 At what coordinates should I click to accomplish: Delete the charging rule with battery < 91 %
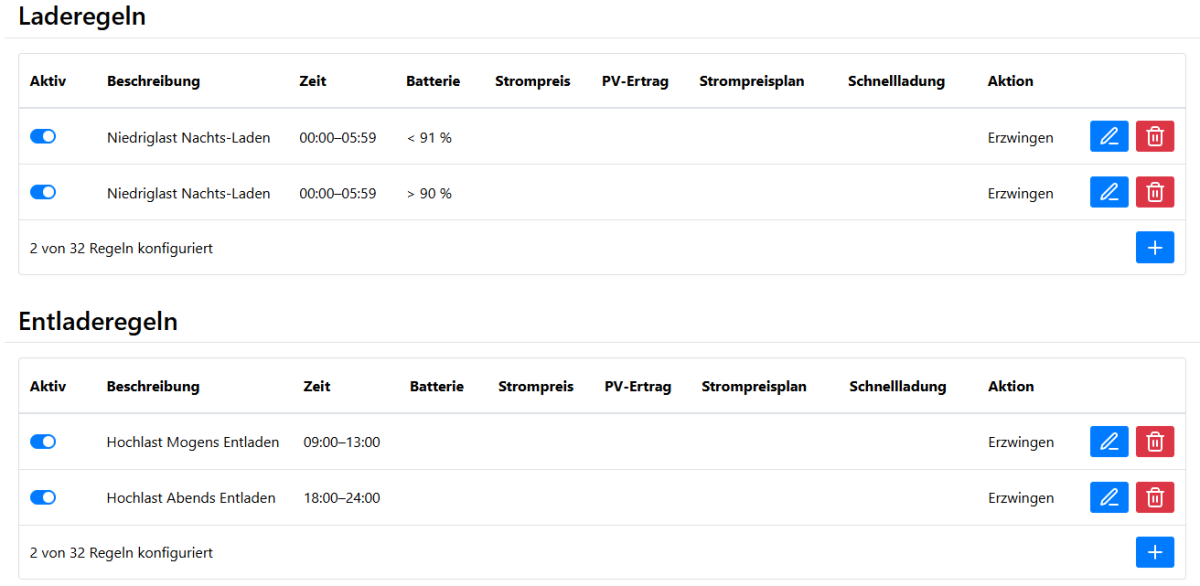[1154, 137]
